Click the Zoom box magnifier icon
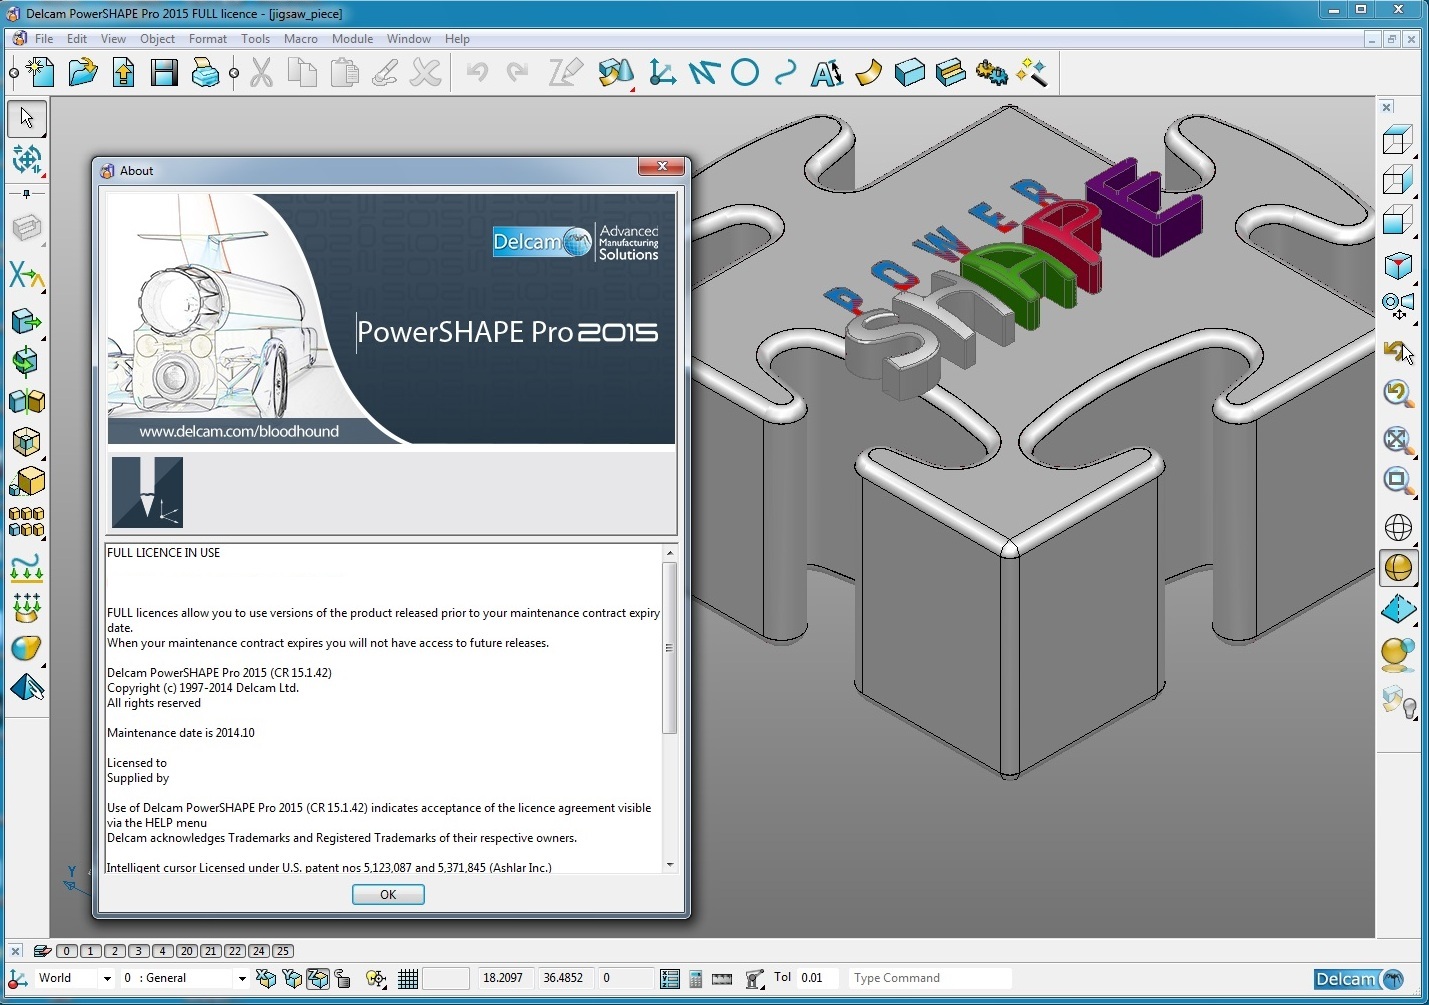This screenshot has width=1429, height=1005. (1398, 480)
